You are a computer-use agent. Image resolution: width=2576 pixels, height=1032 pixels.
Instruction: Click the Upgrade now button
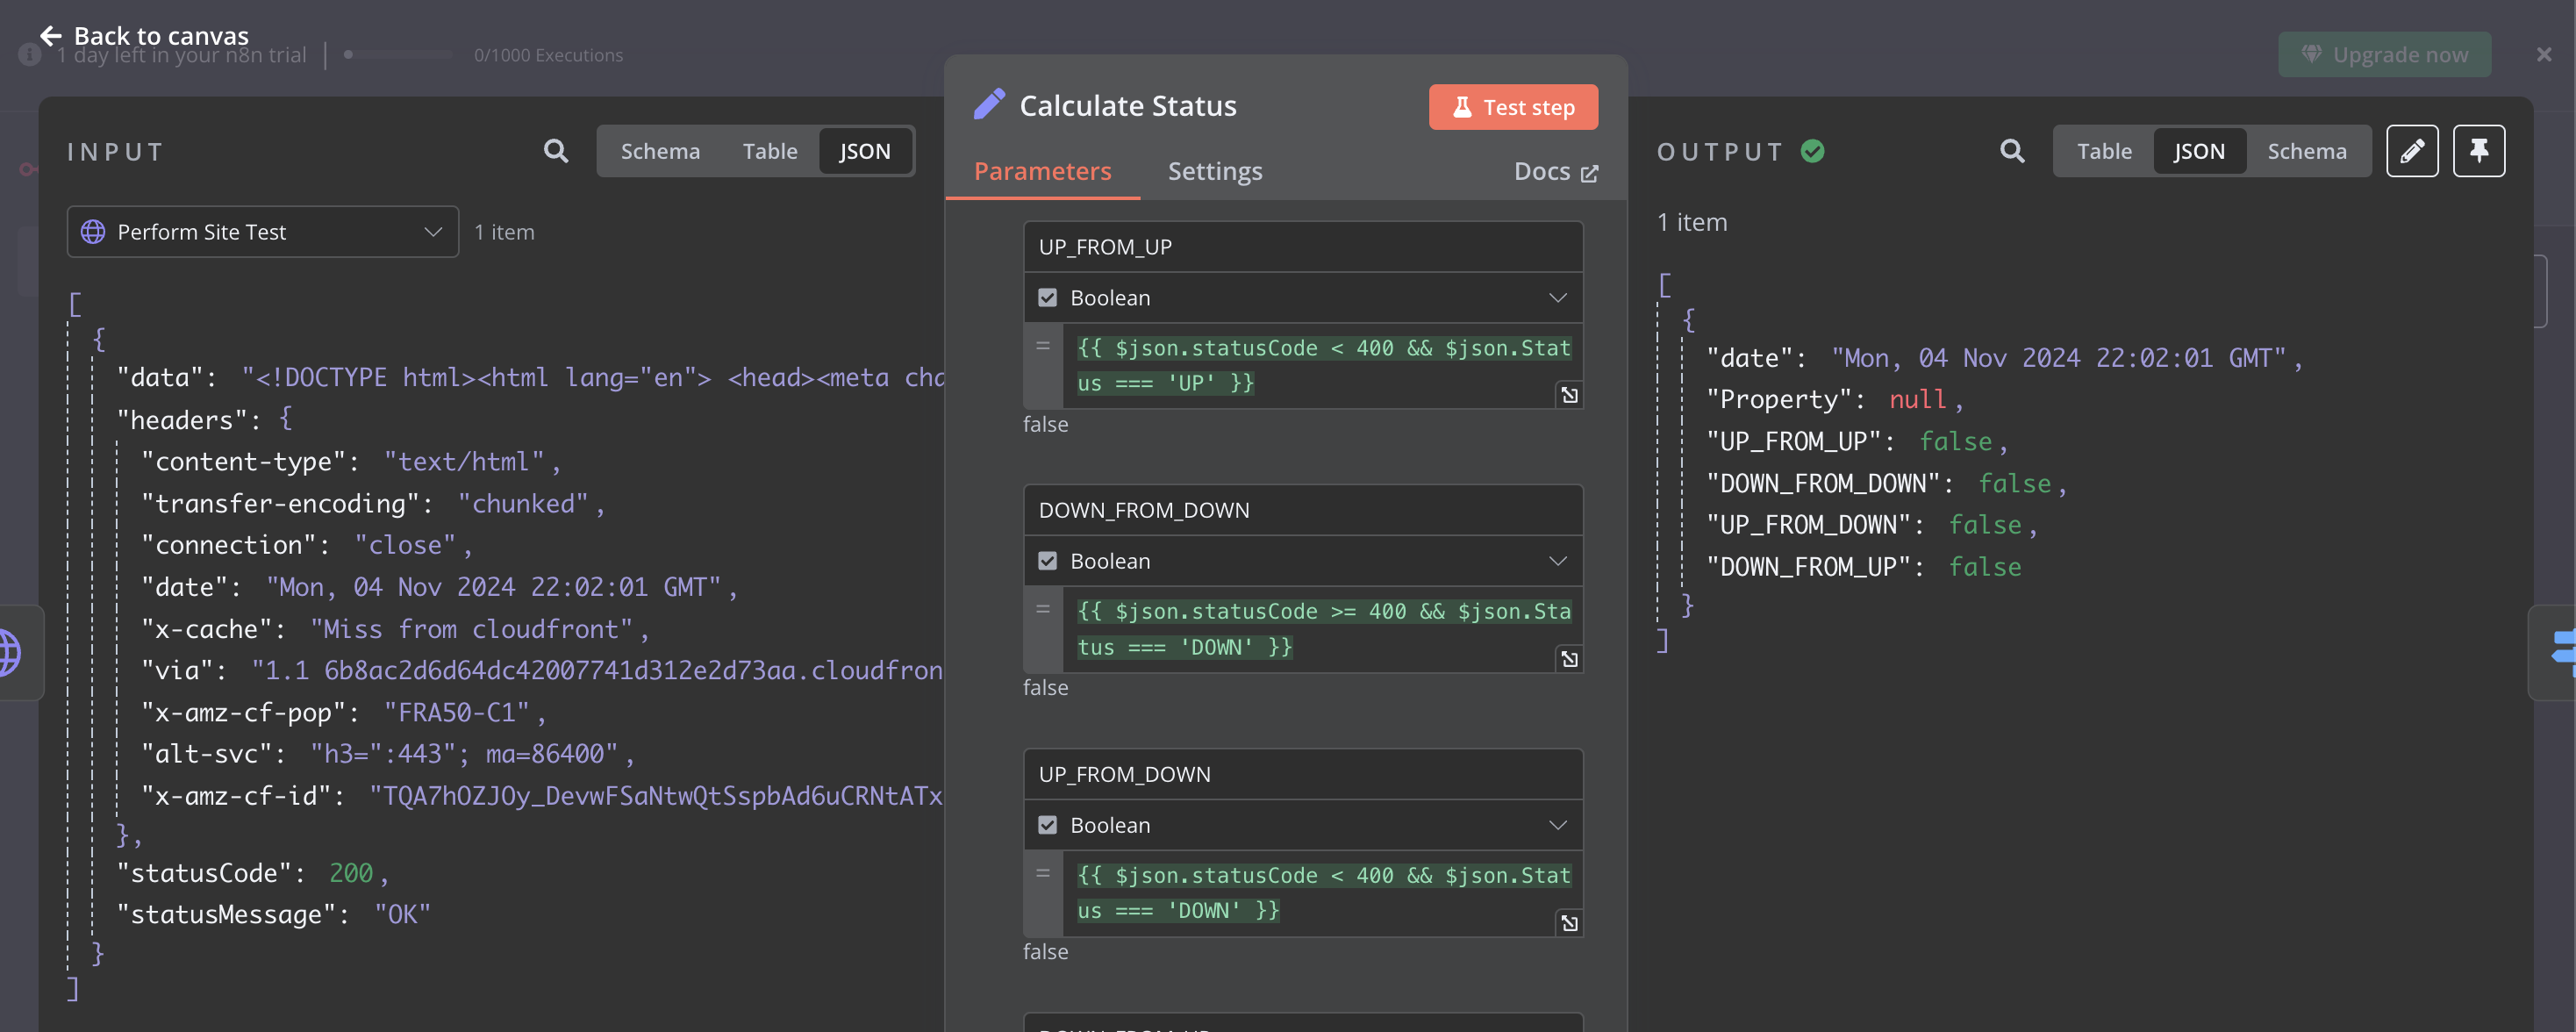click(x=2384, y=55)
